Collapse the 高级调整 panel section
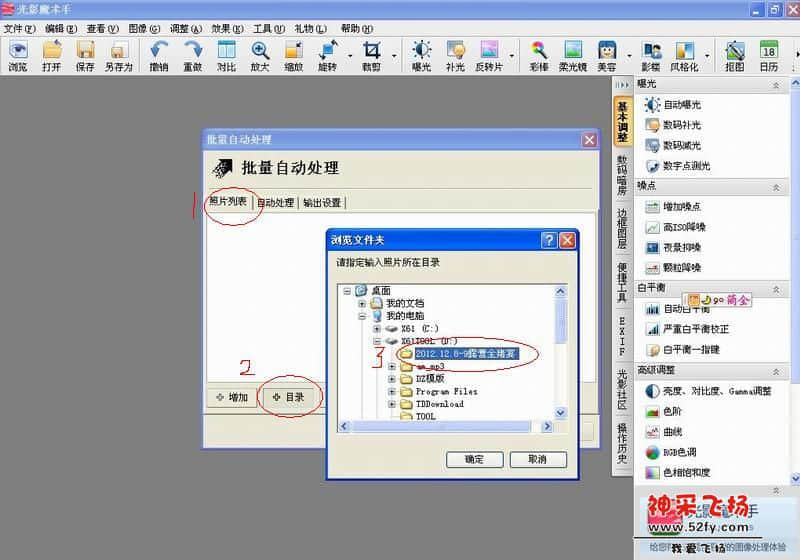Viewport: 800px width, 560px height. click(x=776, y=371)
